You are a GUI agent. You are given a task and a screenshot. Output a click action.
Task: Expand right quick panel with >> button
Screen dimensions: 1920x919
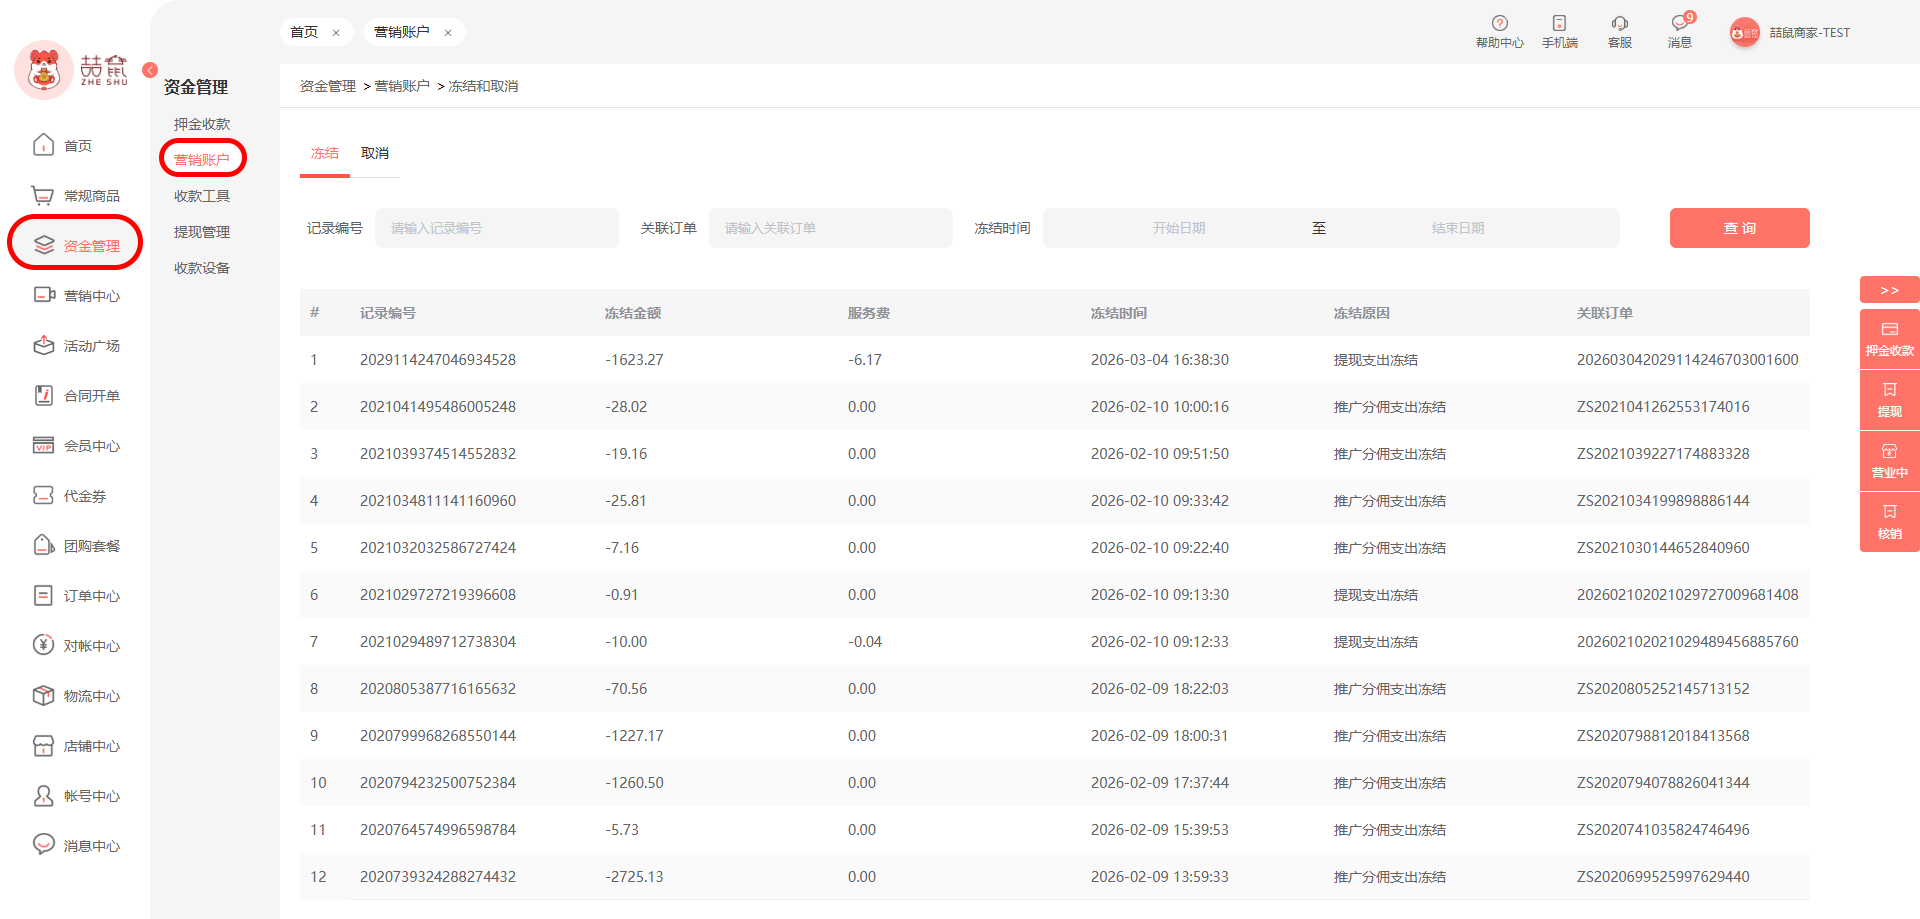pos(1889,290)
